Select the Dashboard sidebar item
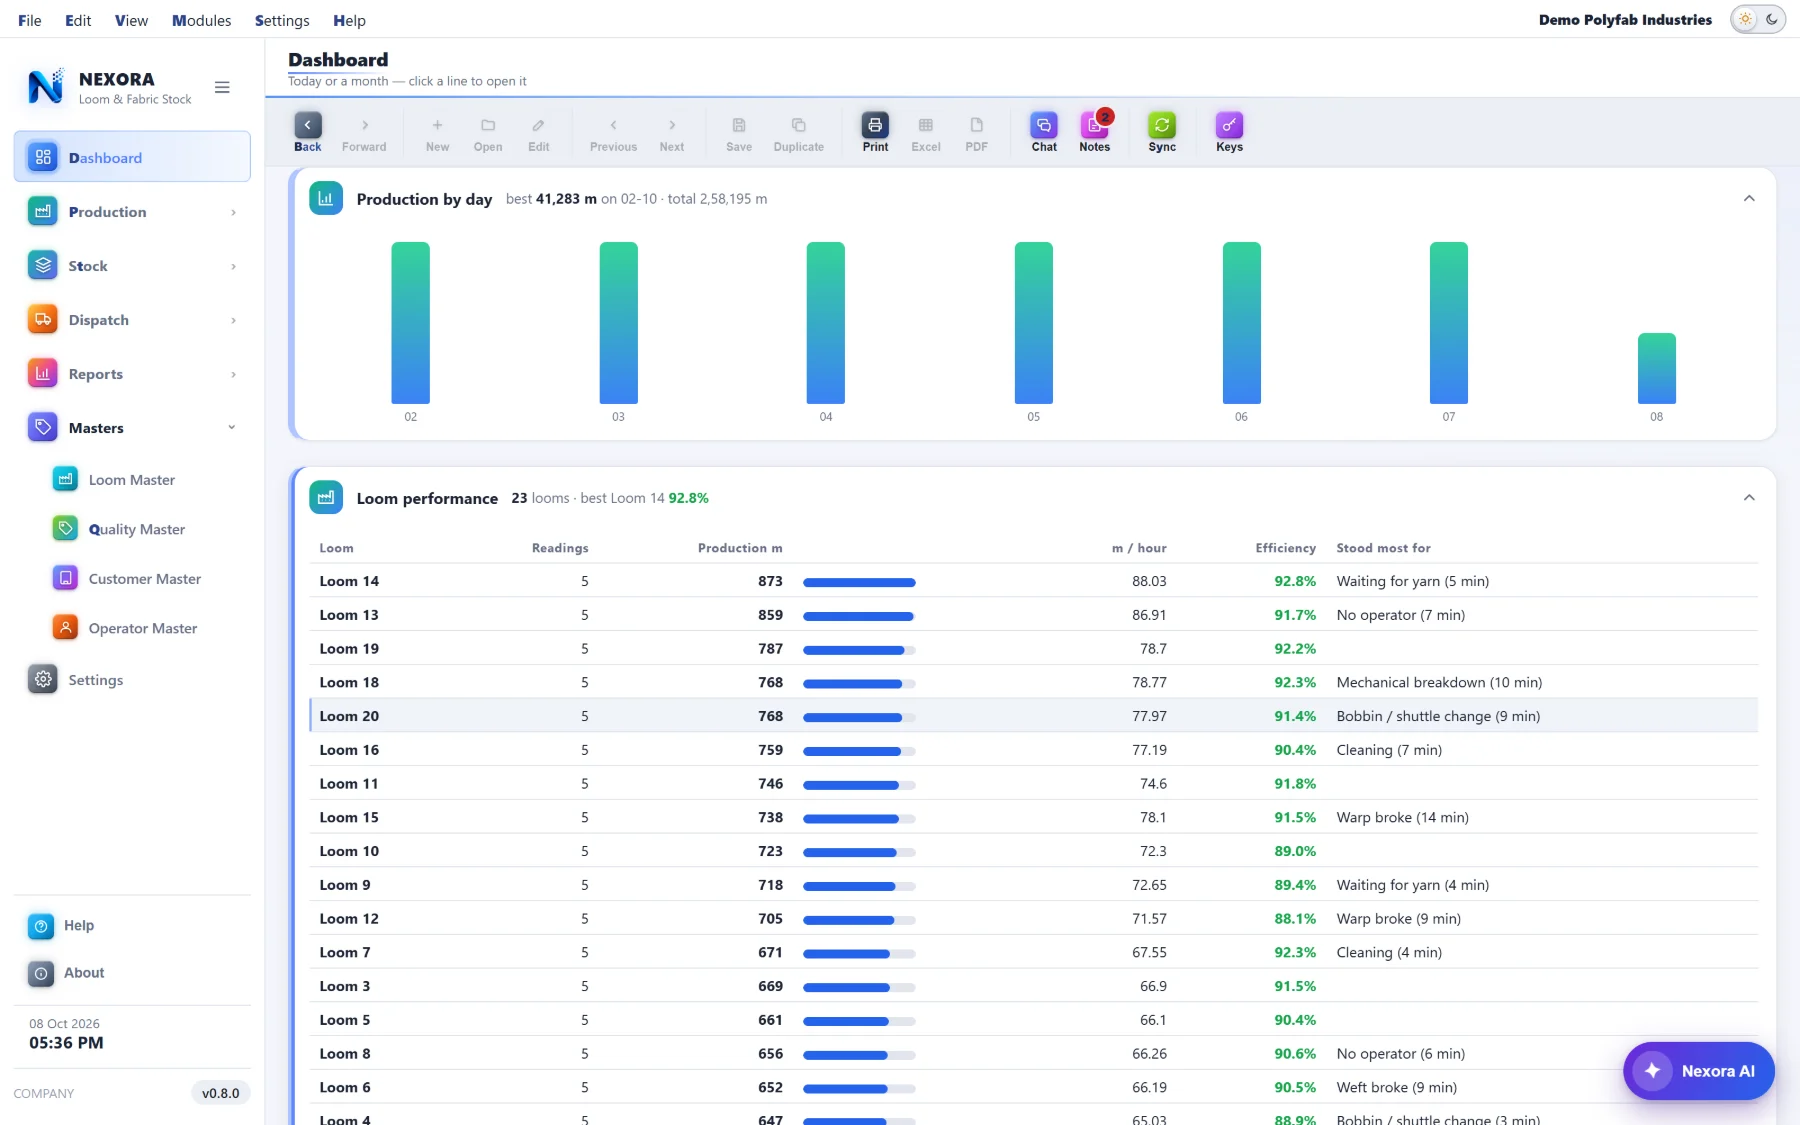Image resolution: width=1800 pixels, height=1125 pixels. pyautogui.click(x=132, y=157)
